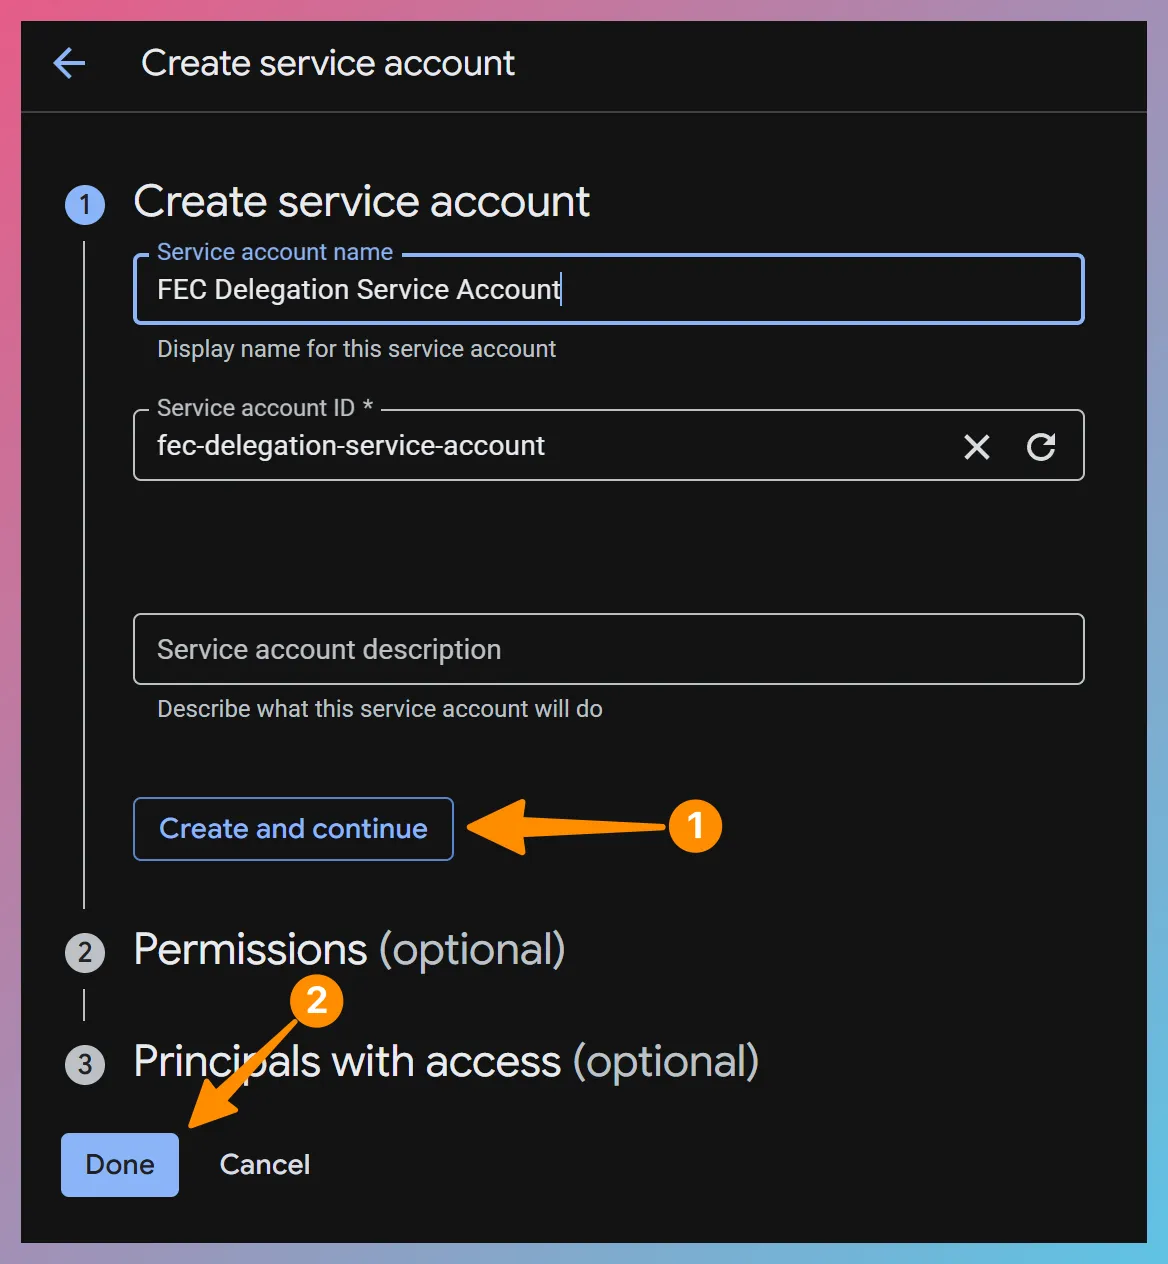Click the step 1 numbered circle
Viewport: 1168px width, 1264px height.
85,204
